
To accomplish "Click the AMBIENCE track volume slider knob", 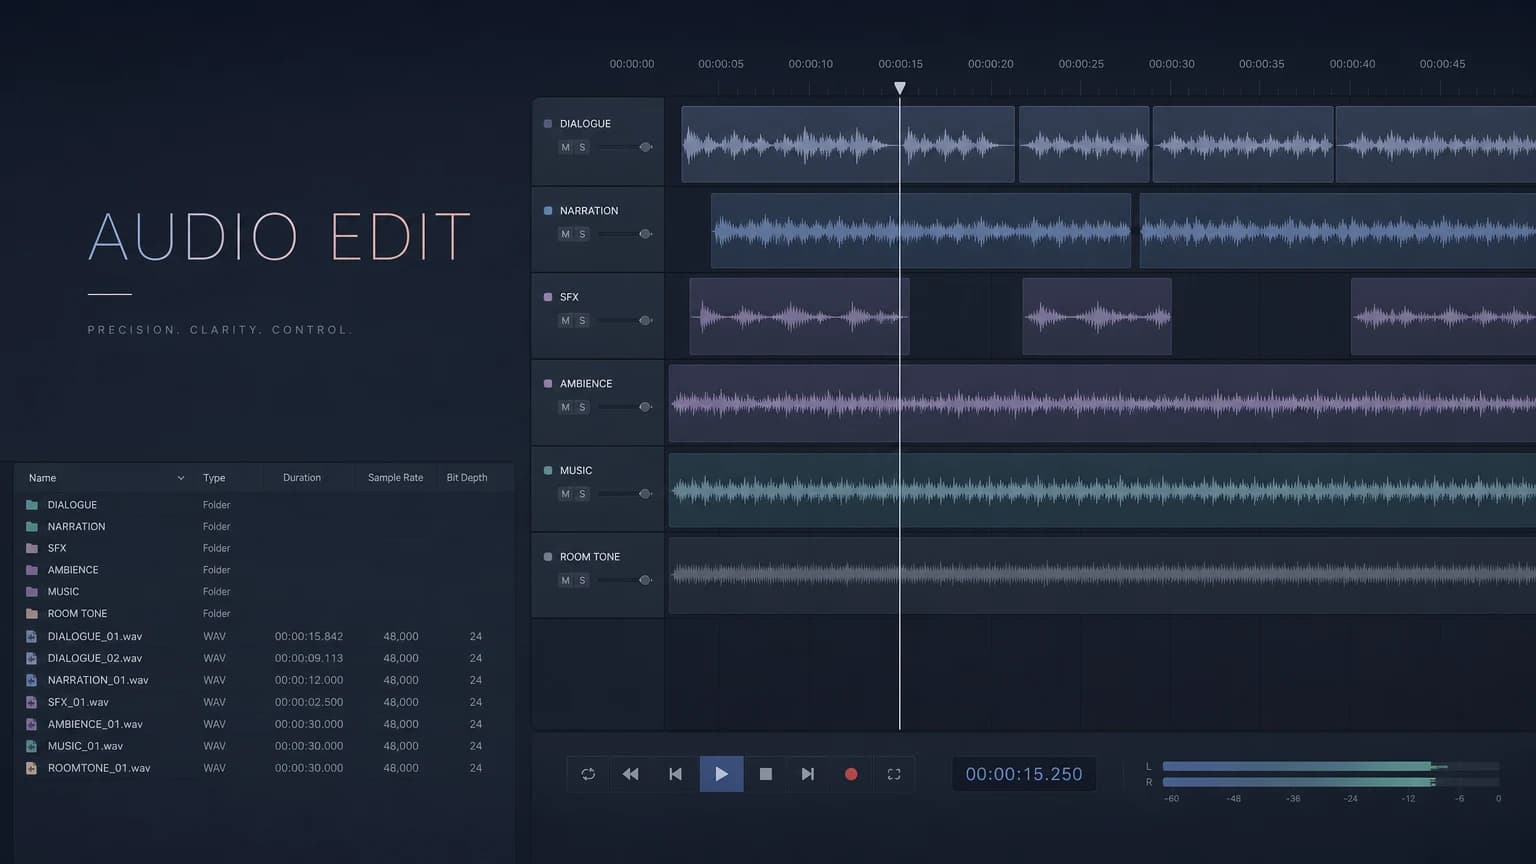I will click(645, 407).
